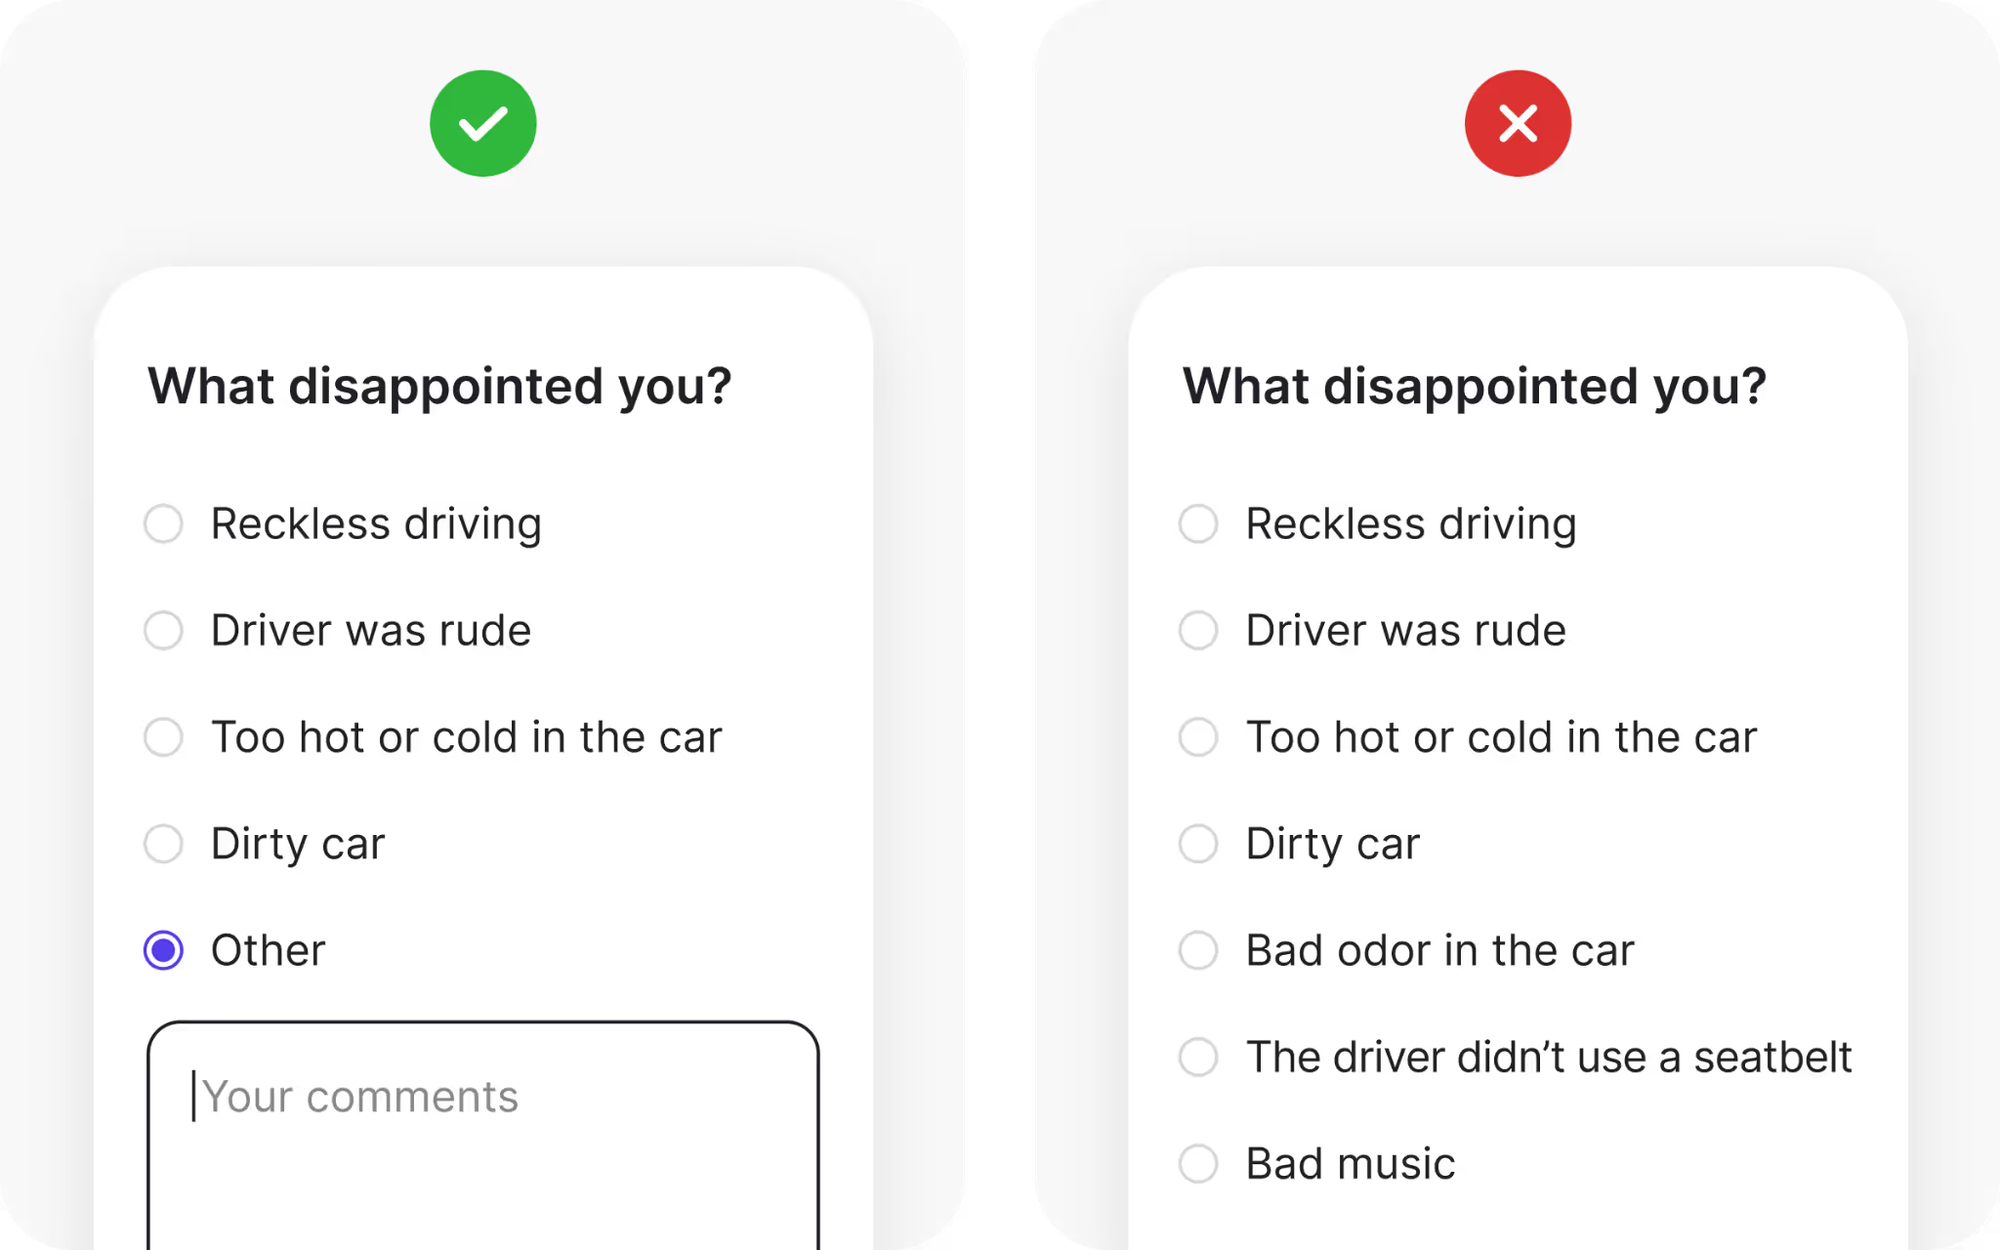This screenshot has height=1250, width=2000.
Task: Select 'Dirty car' radio under red X
Action: pos(1198,843)
